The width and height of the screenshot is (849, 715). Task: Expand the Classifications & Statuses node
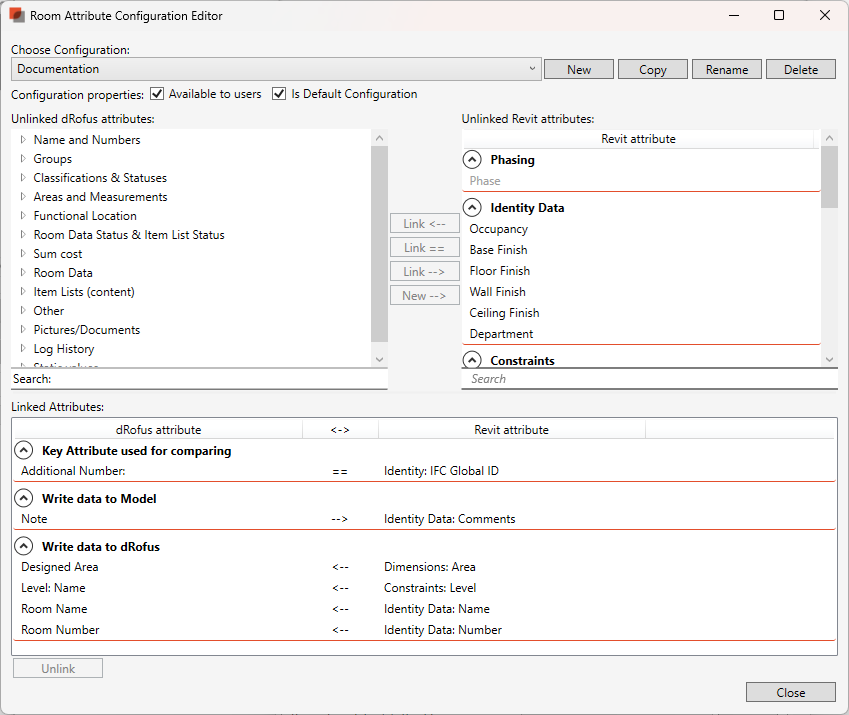(23, 178)
